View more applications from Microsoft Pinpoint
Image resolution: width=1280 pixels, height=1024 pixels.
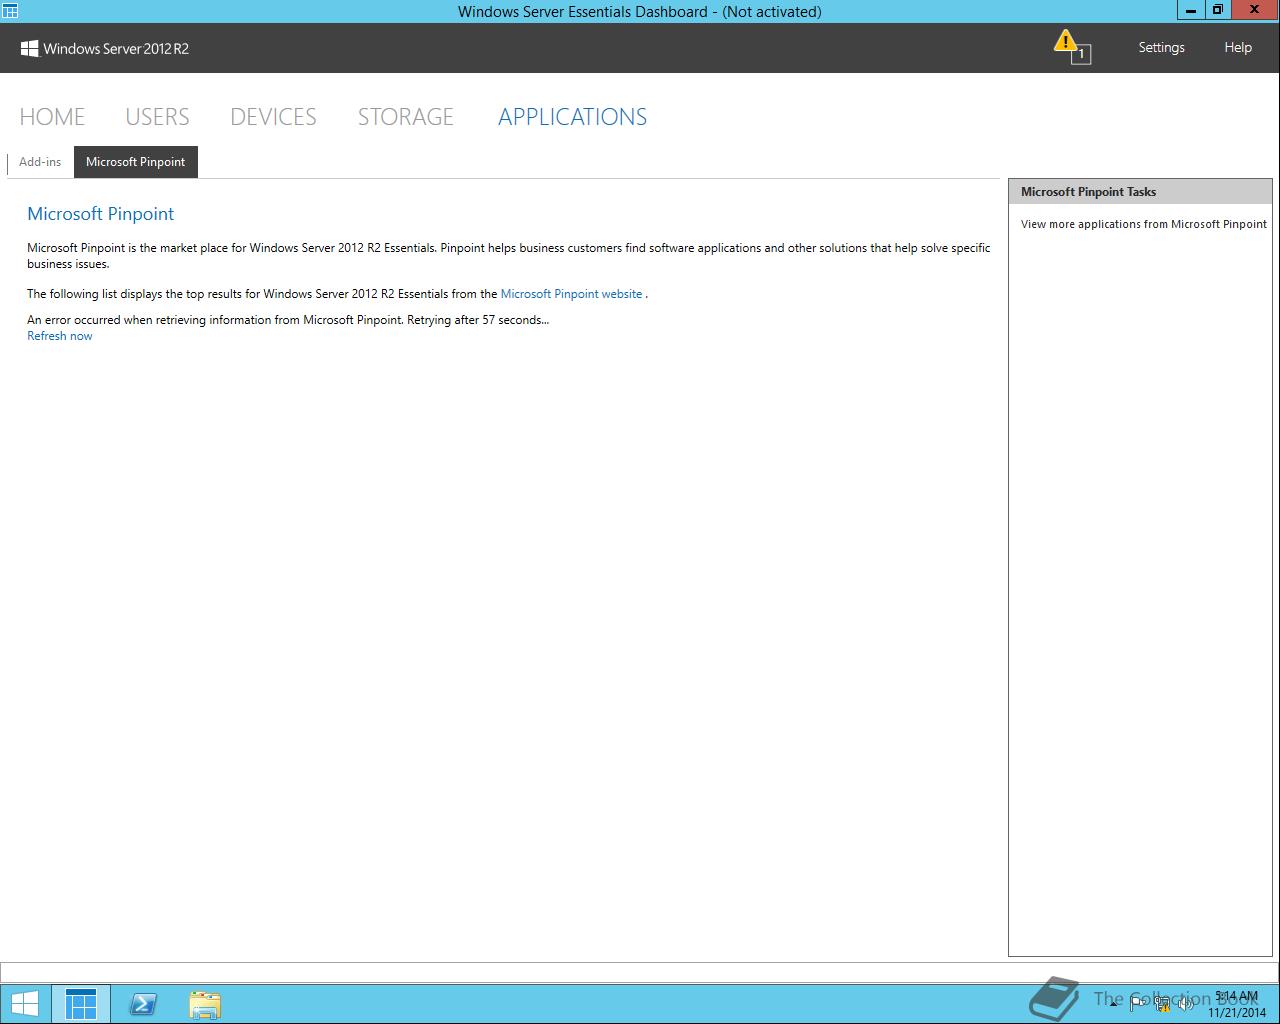(x=1144, y=224)
